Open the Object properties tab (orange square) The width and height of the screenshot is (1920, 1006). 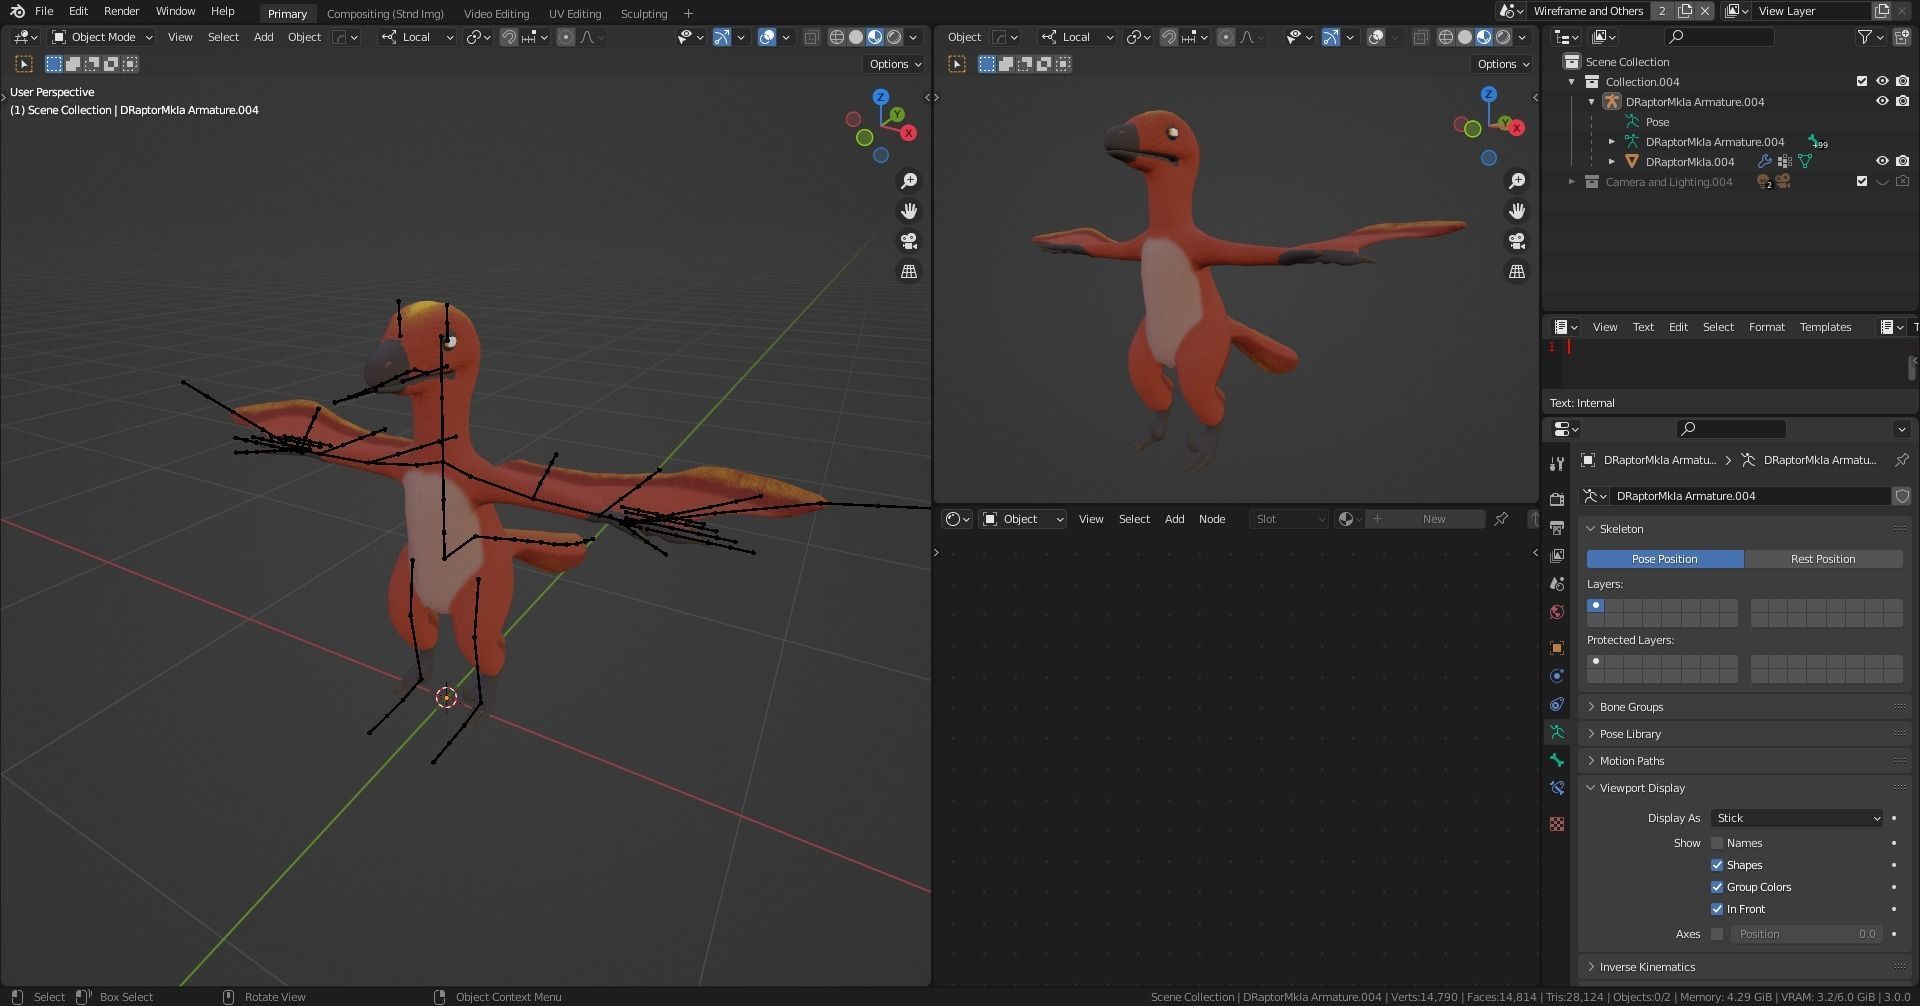pyautogui.click(x=1557, y=648)
